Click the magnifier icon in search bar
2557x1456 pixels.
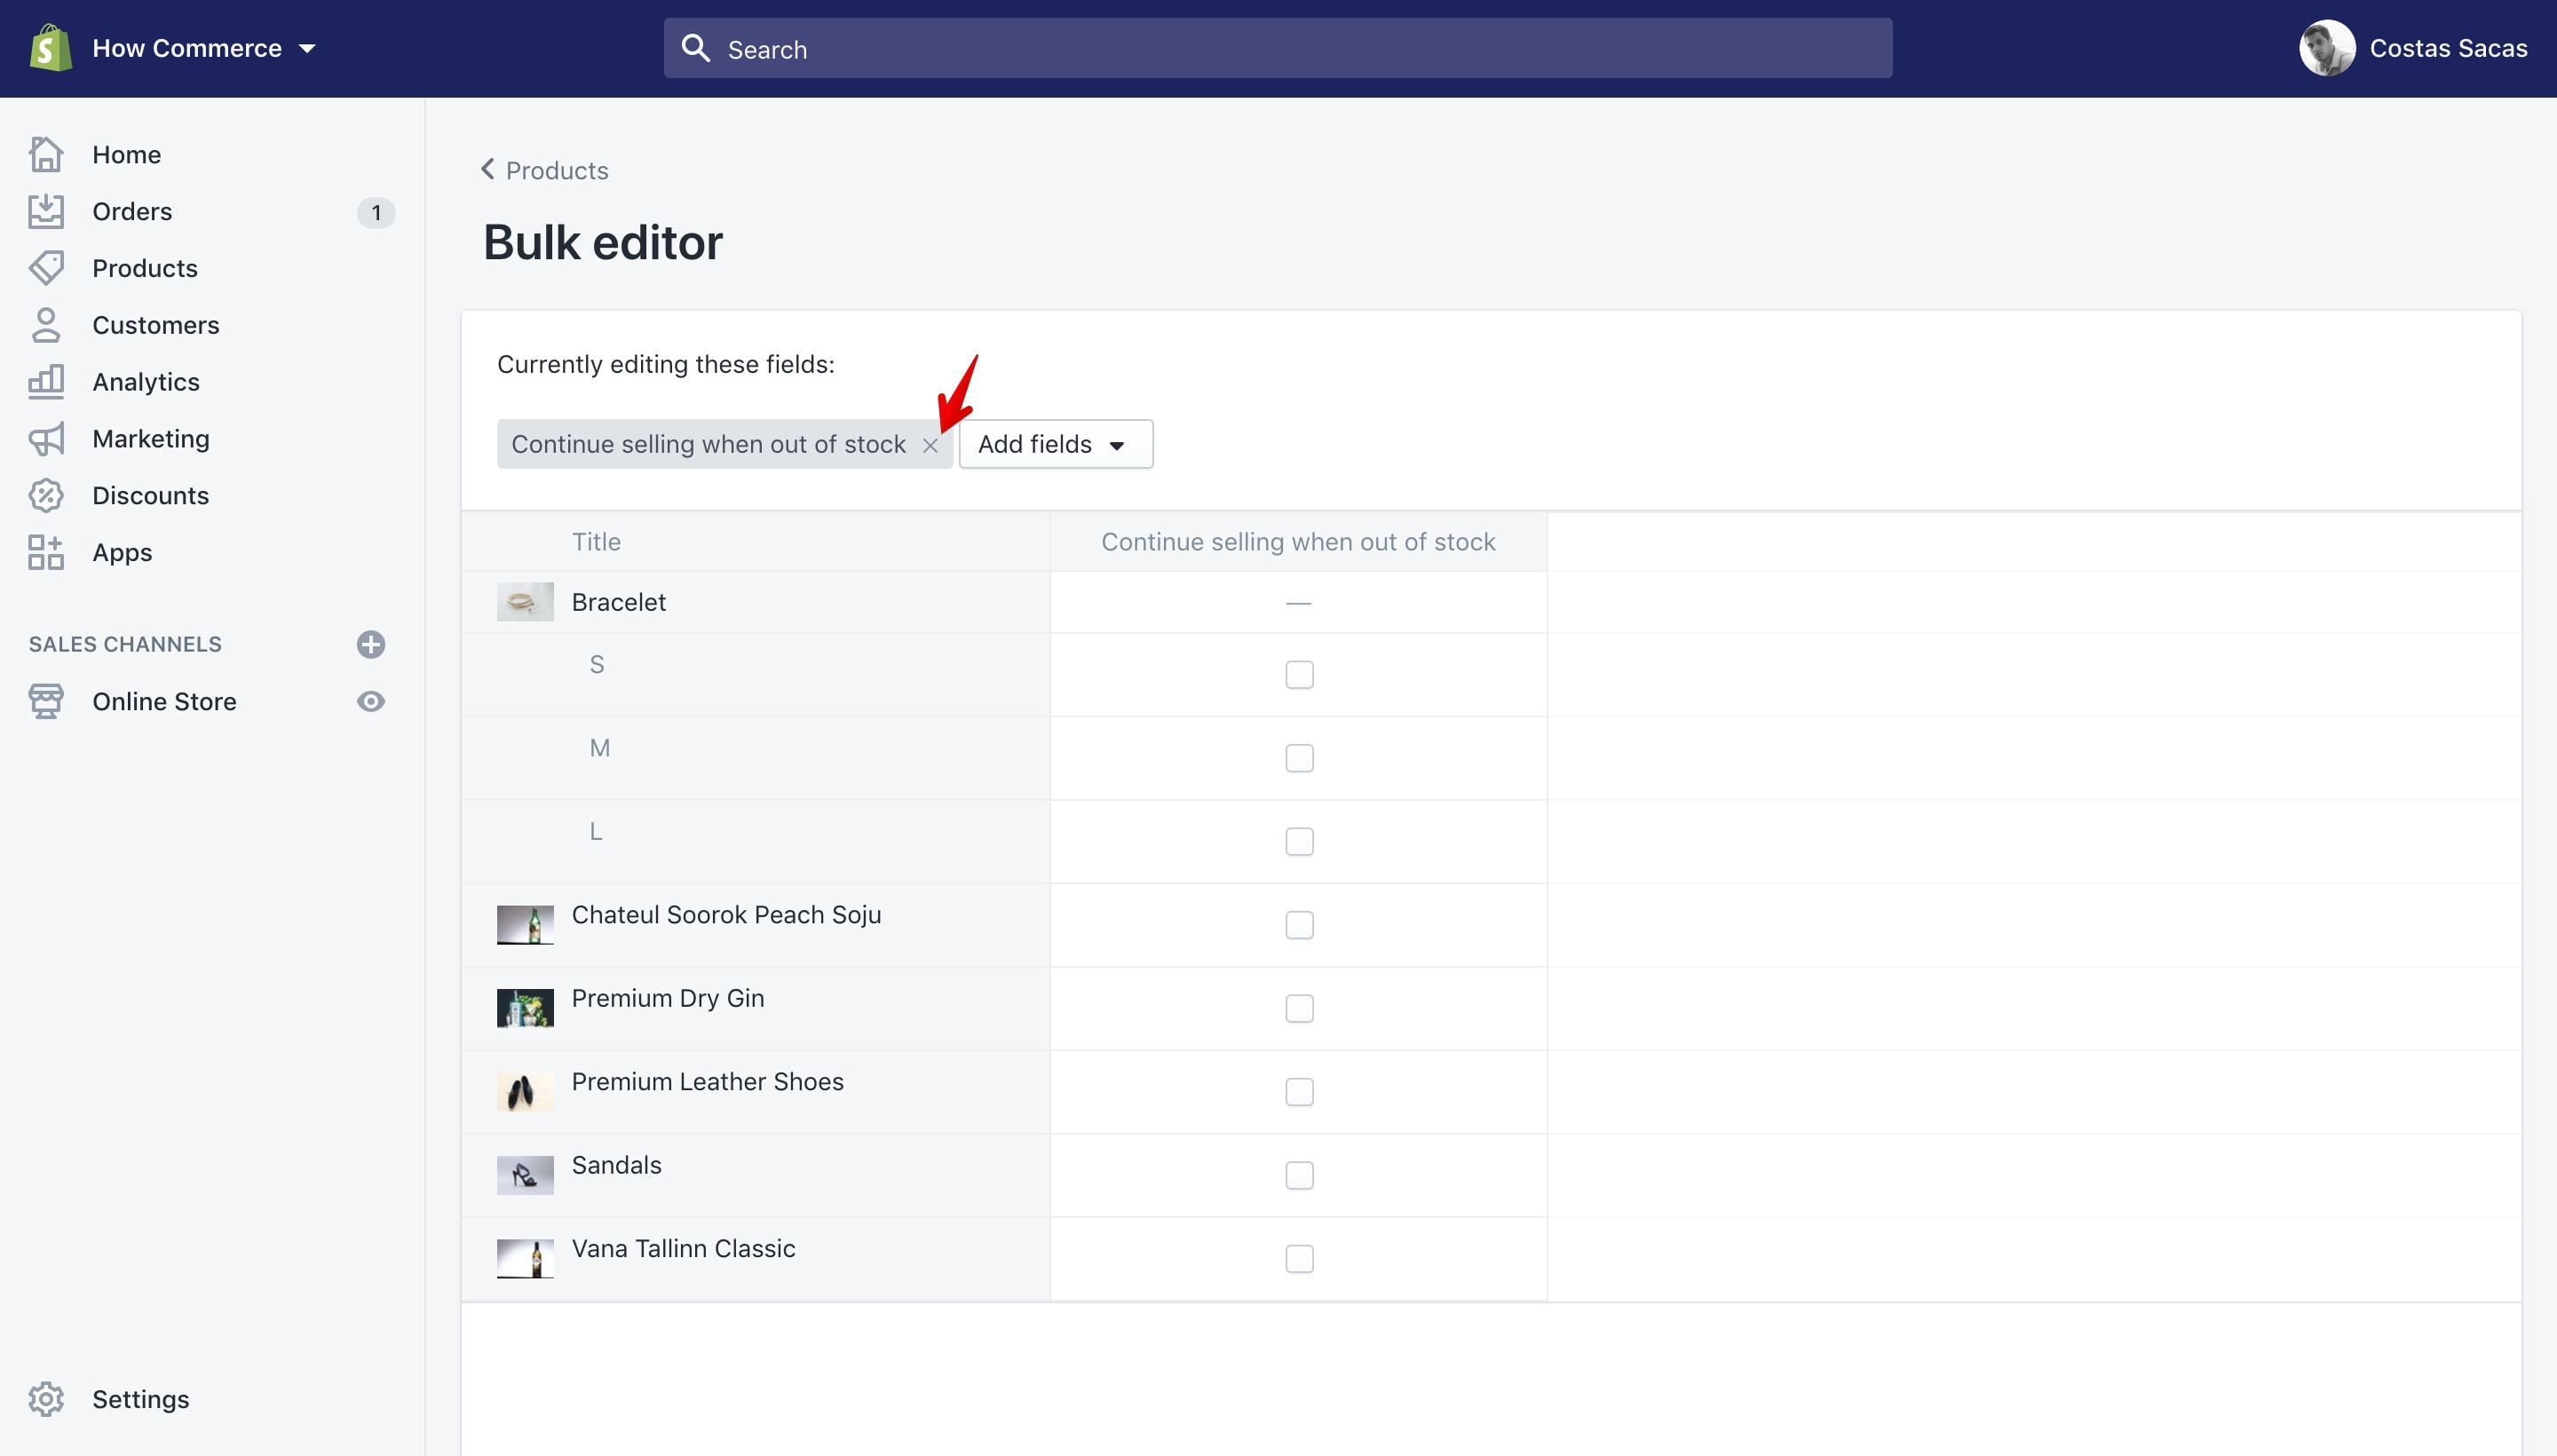pyautogui.click(x=695, y=48)
